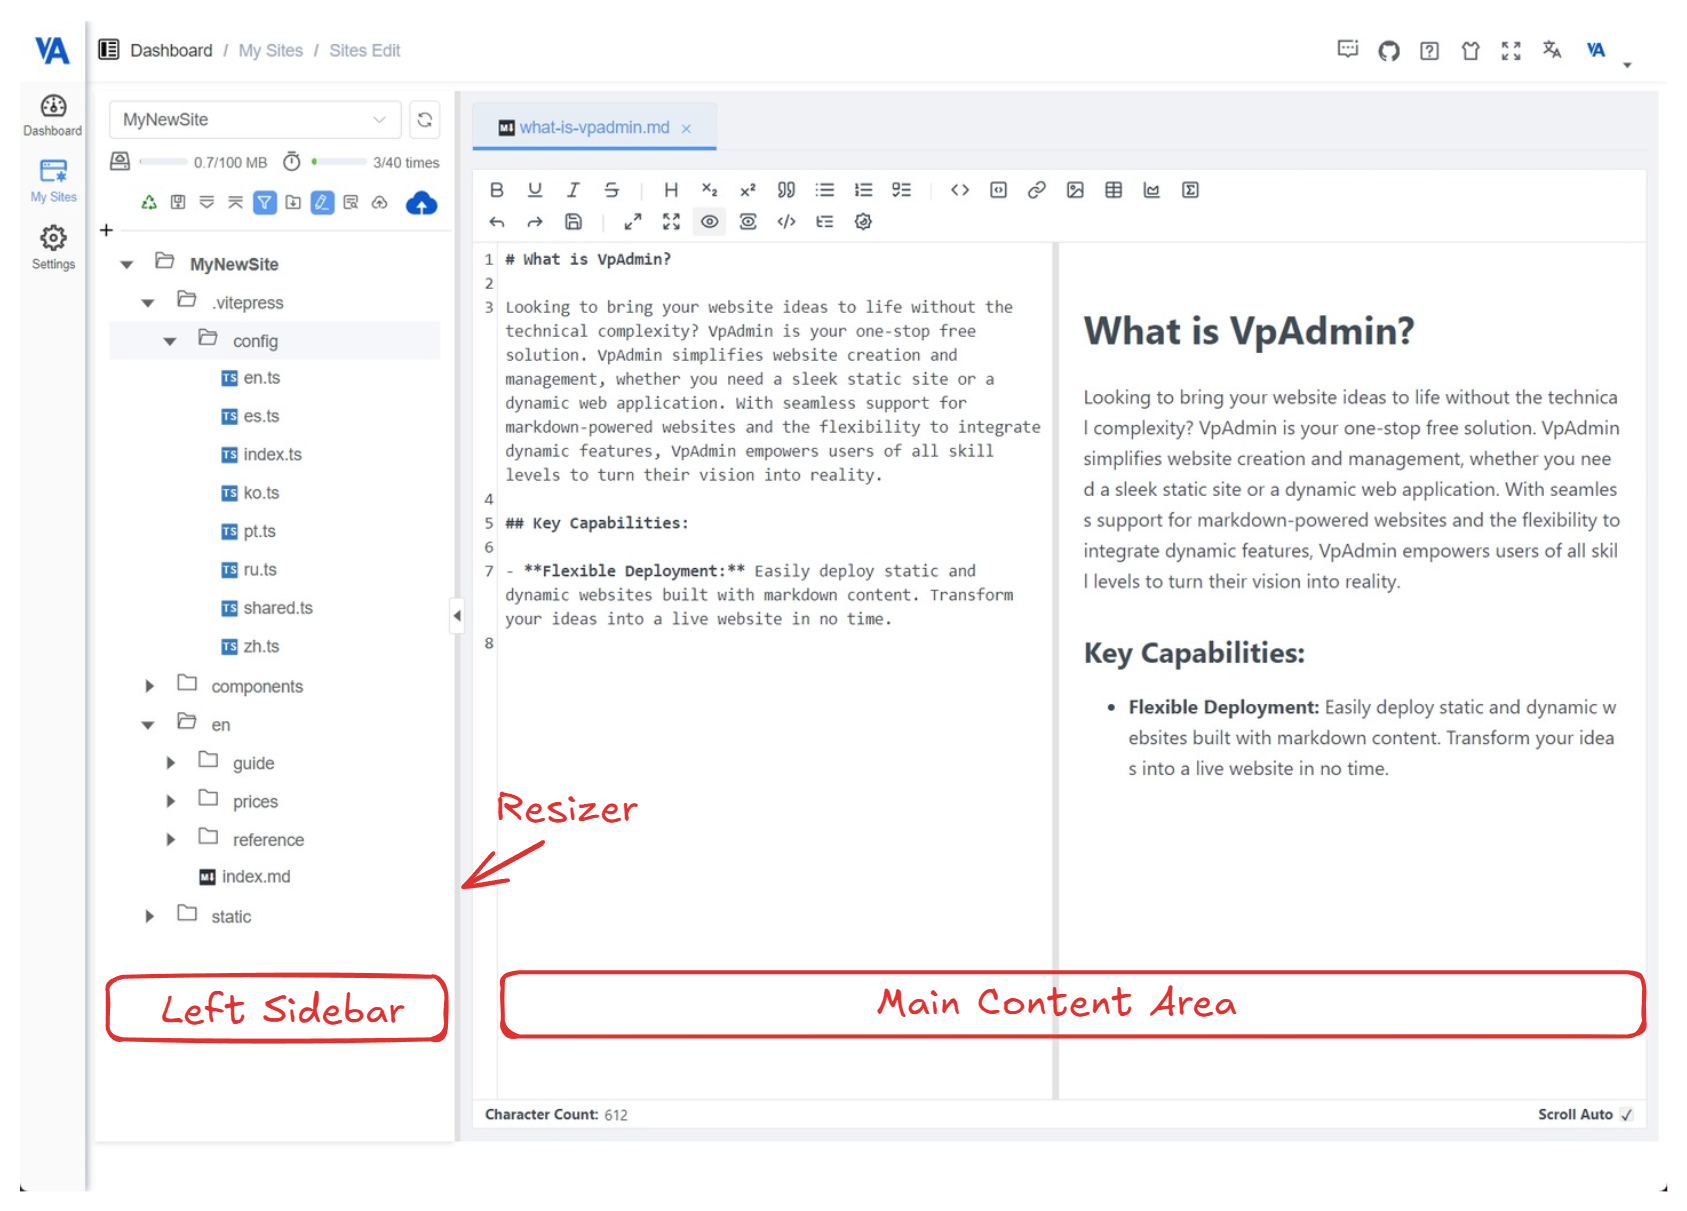Open My Sites in the left navigation

click(53, 180)
